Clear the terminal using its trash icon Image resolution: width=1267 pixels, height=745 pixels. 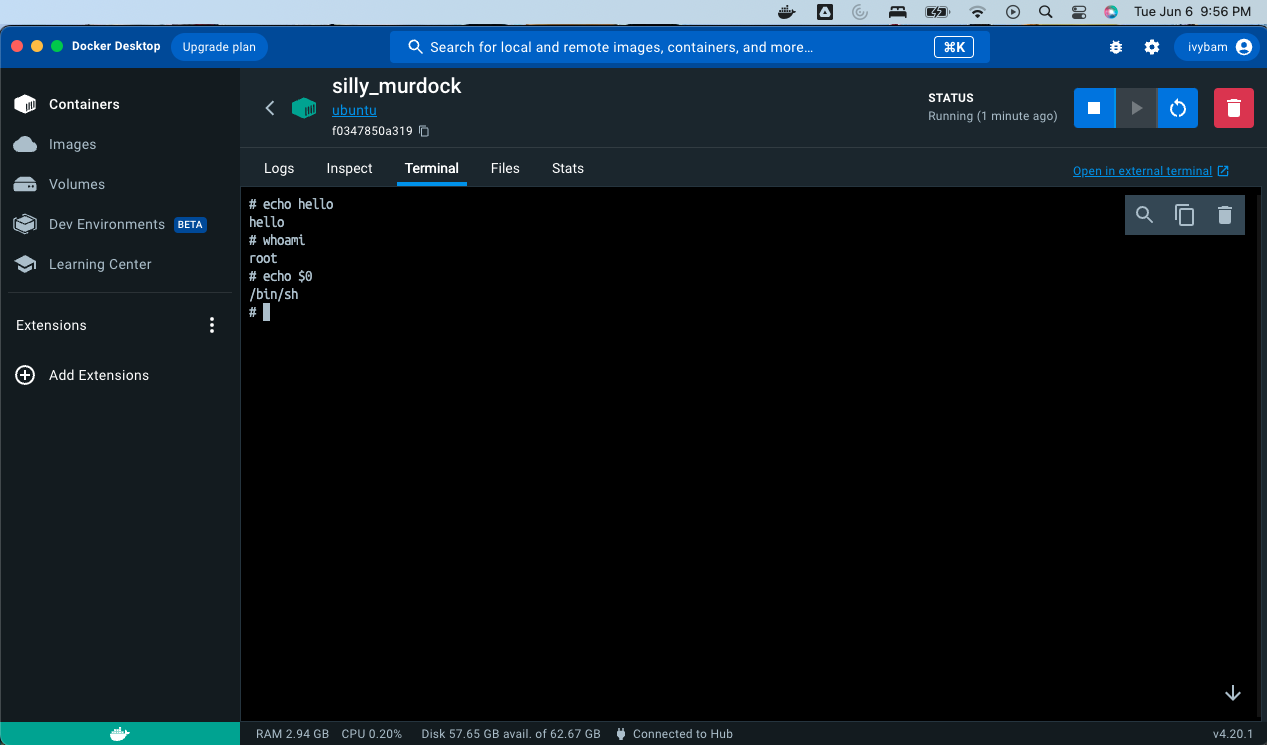(x=1225, y=215)
